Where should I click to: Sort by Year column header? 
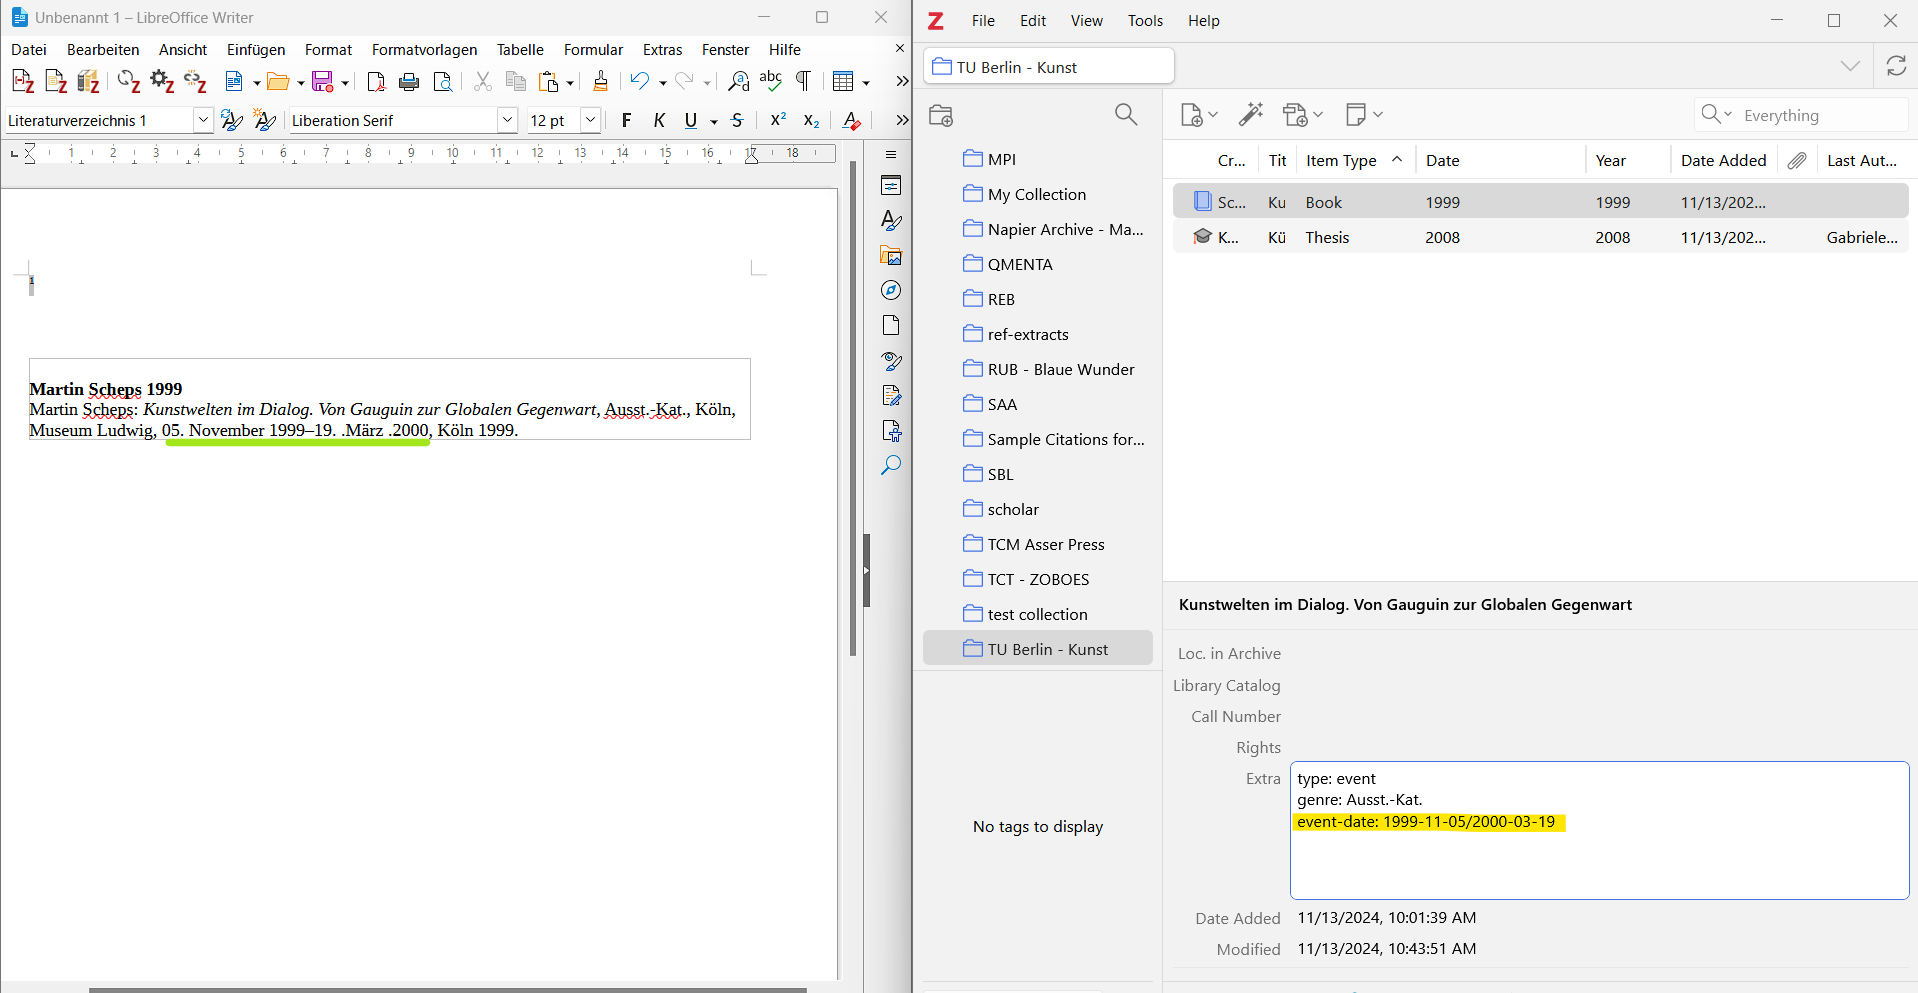pyautogui.click(x=1626, y=161)
